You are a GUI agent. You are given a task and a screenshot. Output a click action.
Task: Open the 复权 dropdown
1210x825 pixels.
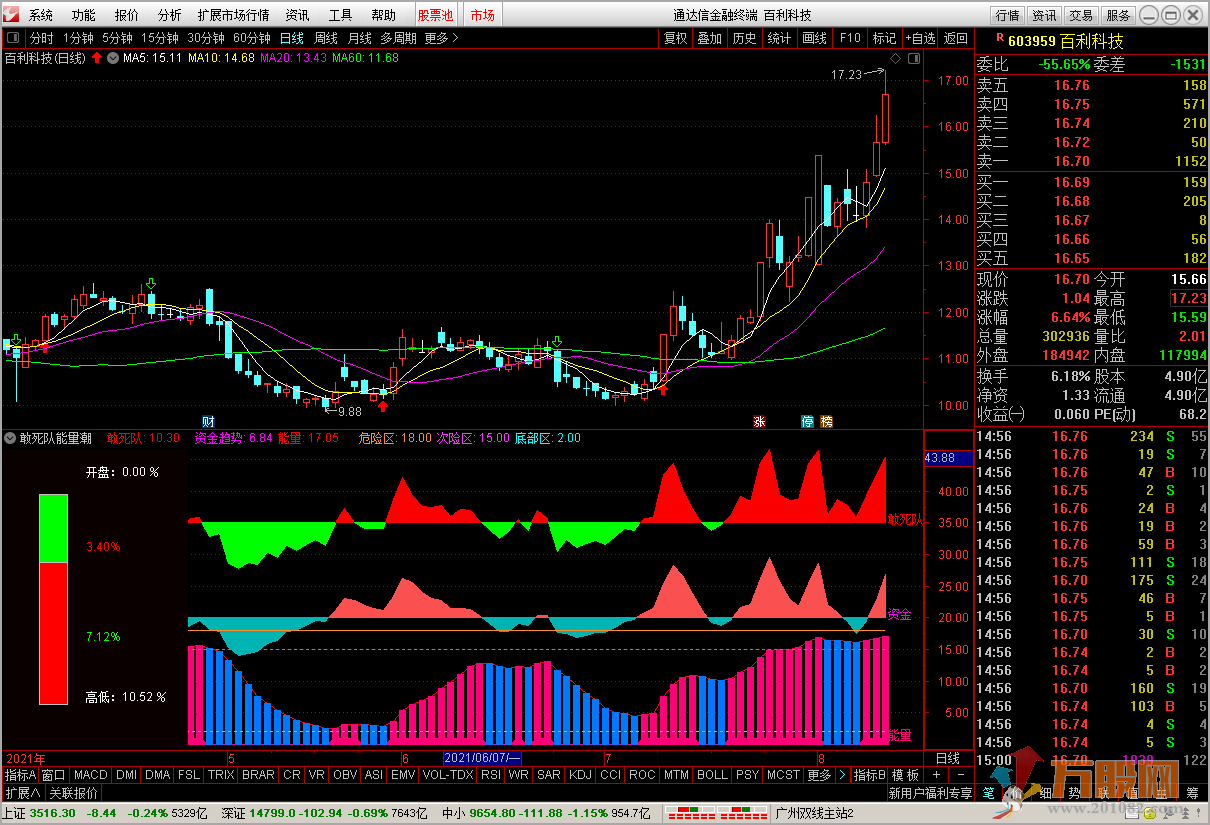676,38
